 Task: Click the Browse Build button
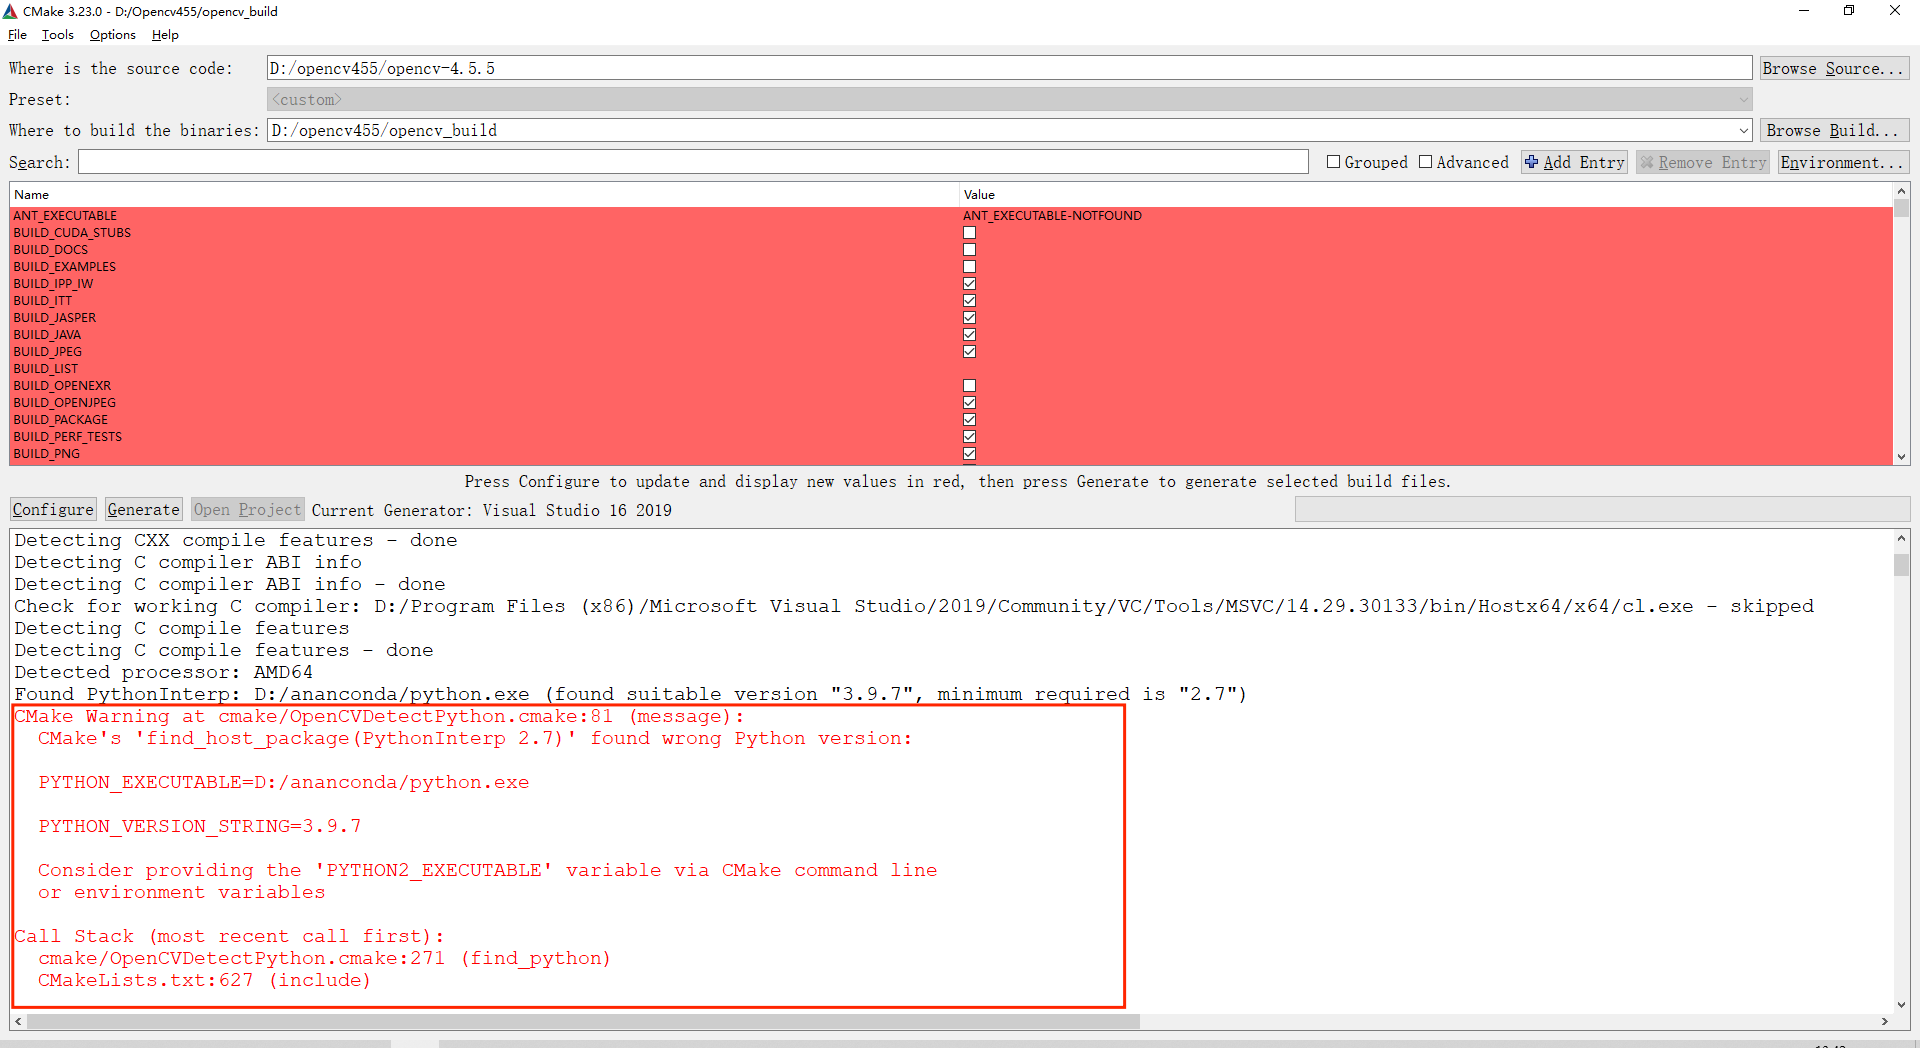[1834, 130]
